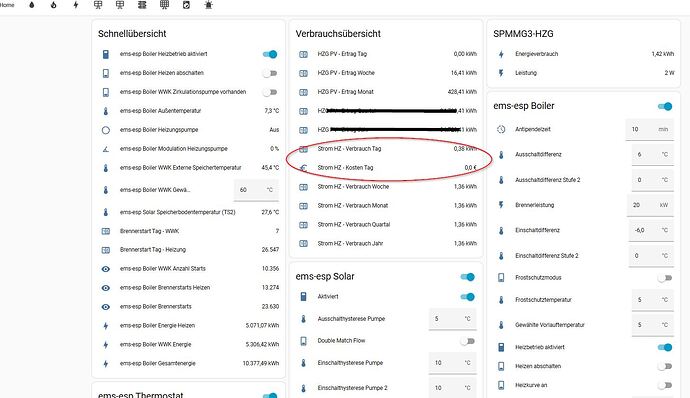Toggle the ems-esp Boiler card header switch
This screenshot has height=398, width=690.
(x=665, y=106)
